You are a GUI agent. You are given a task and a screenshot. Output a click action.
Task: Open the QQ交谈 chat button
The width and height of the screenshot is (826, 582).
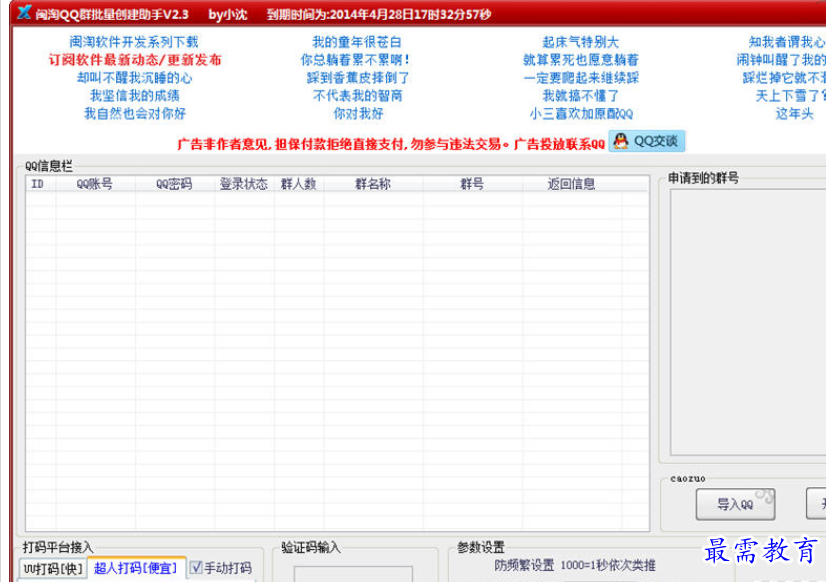pyautogui.click(x=646, y=141)
